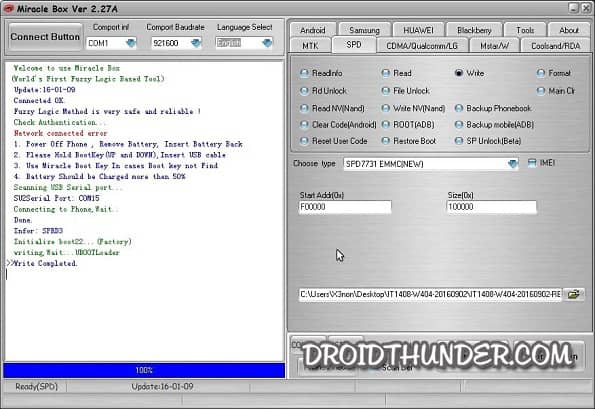Switch to the CDMA/Qualcomm/LG tab

(422, 46)
